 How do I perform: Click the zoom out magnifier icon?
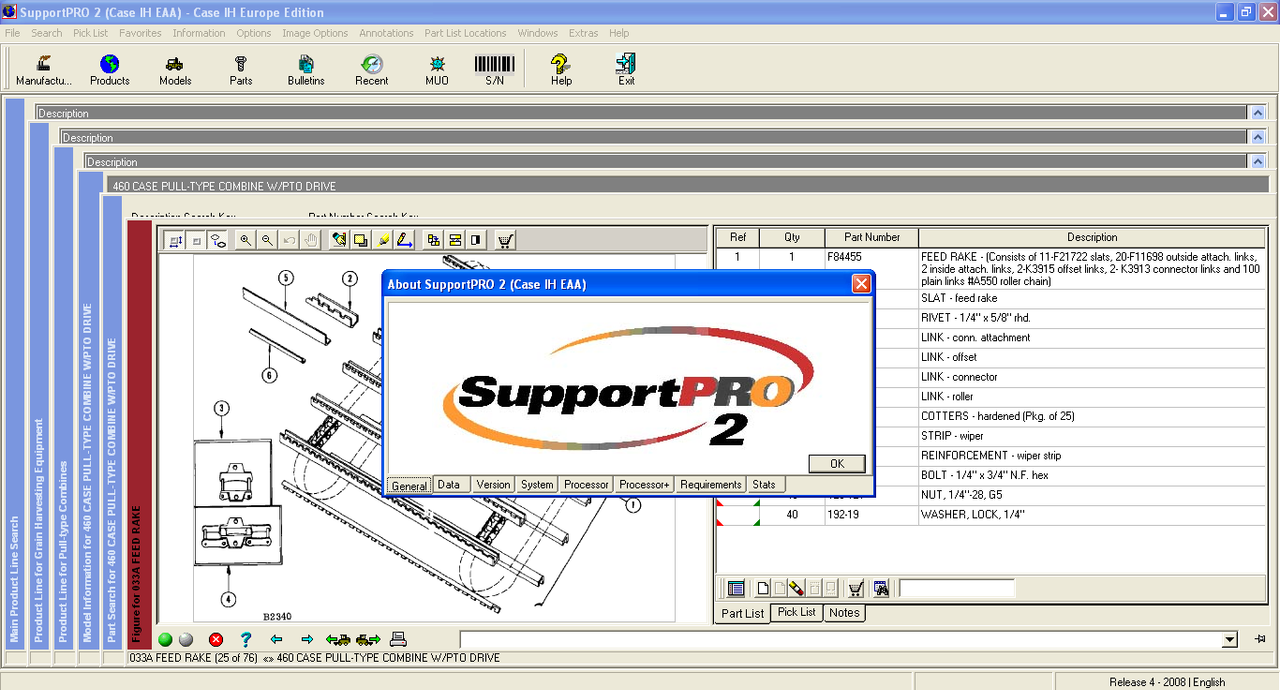[x=267, y=240]
